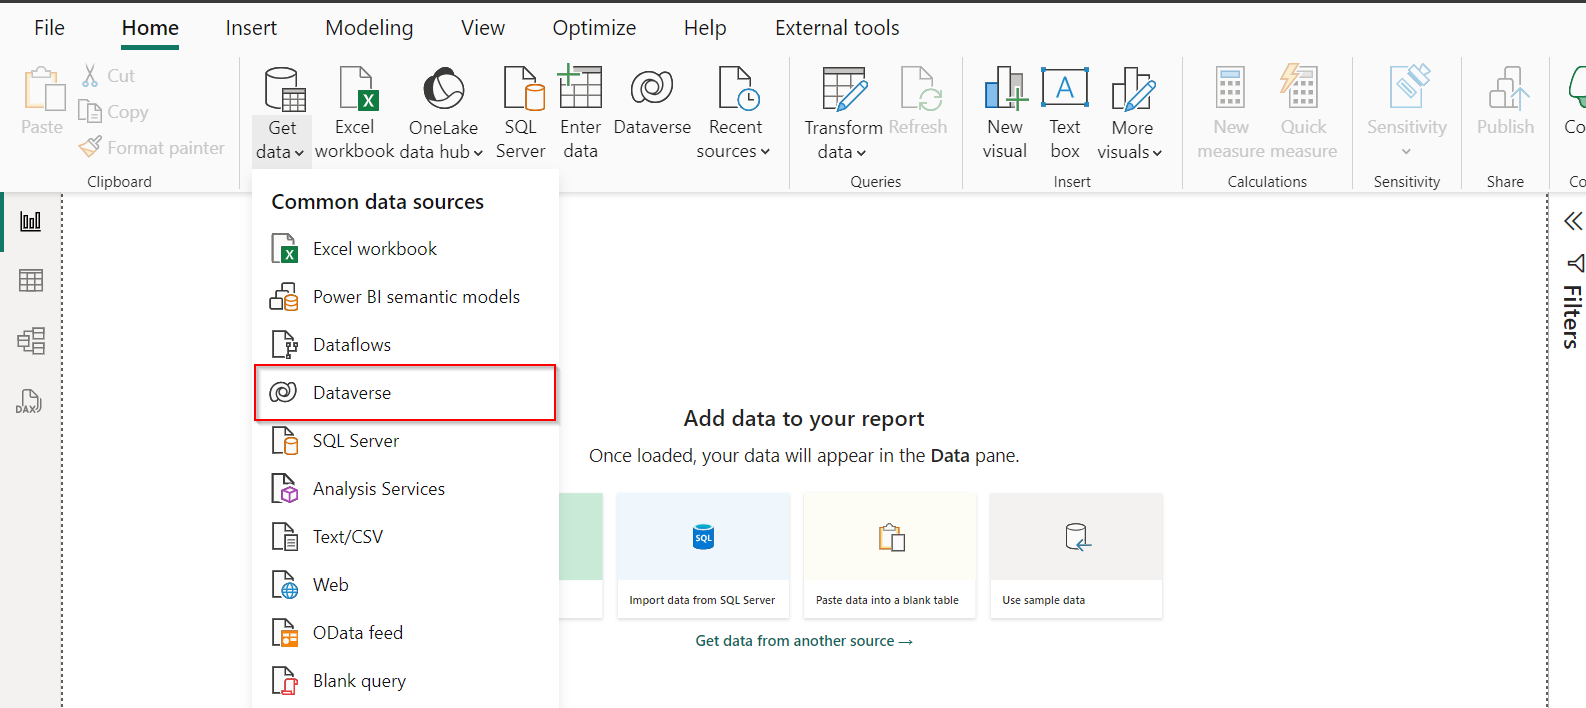Expand the collapsed Filters pane
This screenshot has width=1586, height=708.
click(x=1573, y=221)
